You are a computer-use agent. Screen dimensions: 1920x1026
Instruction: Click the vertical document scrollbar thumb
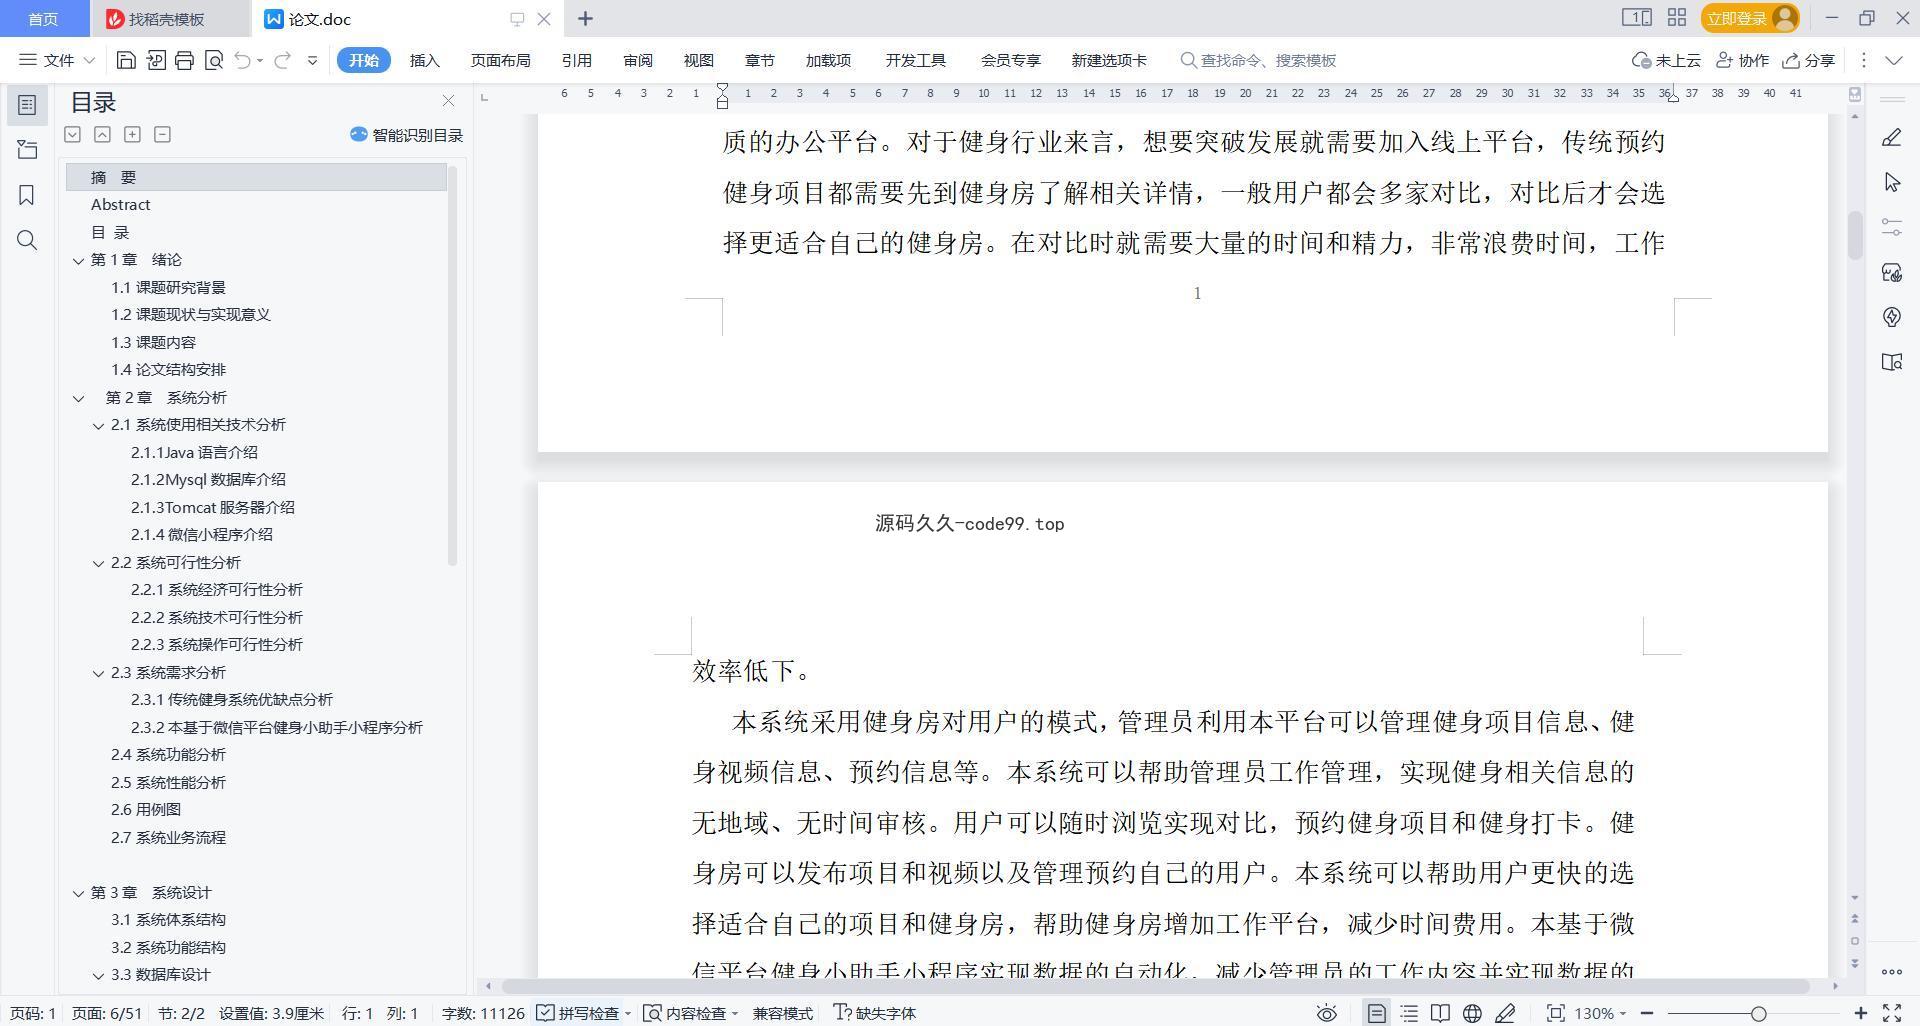[1855, 235]
